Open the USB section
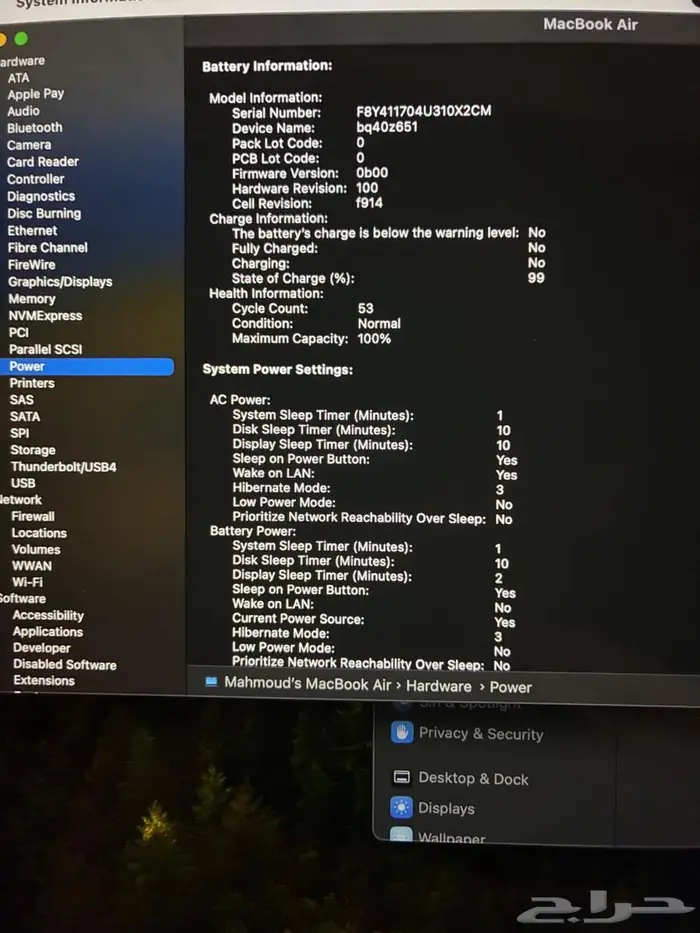The image size is (700, 933). coord(23,483)
